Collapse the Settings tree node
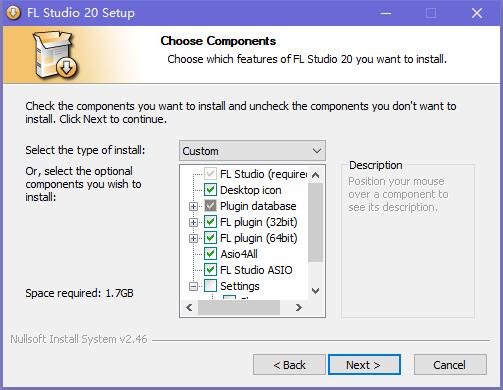 pos(193,286)
